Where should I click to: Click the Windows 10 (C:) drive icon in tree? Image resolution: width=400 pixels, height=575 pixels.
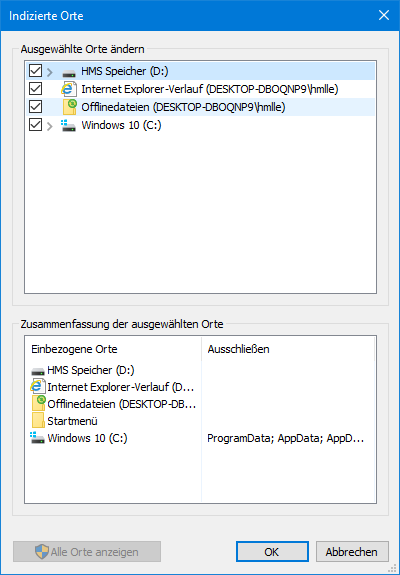coord(68,125)
